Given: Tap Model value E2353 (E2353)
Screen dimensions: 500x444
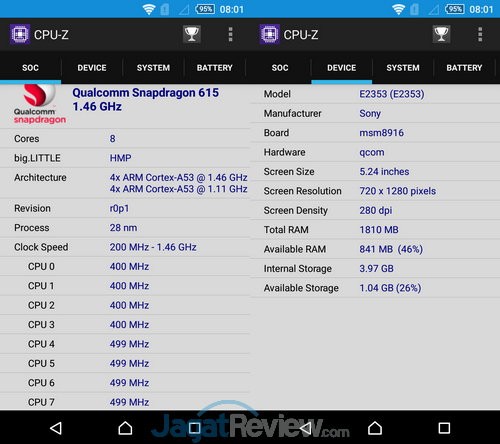Looking at the screenshot, I should [x=392, y=94].
